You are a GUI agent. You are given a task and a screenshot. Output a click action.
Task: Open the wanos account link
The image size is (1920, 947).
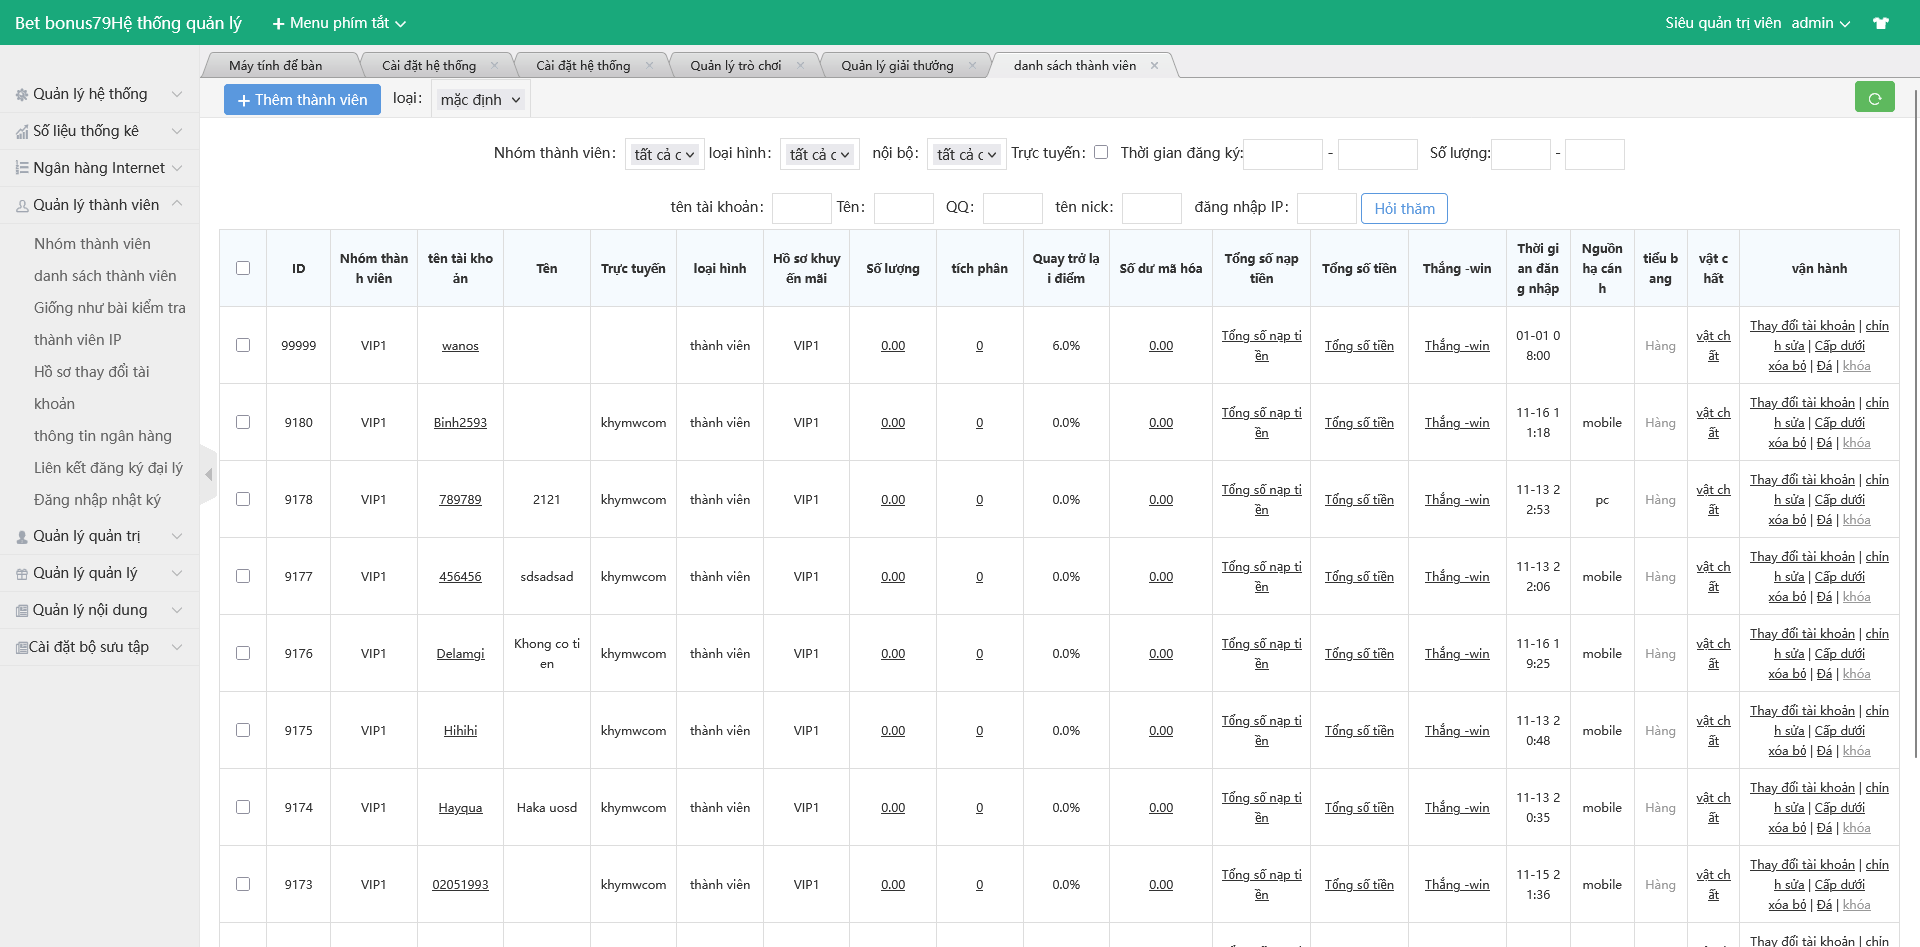[x=460, y=346]
